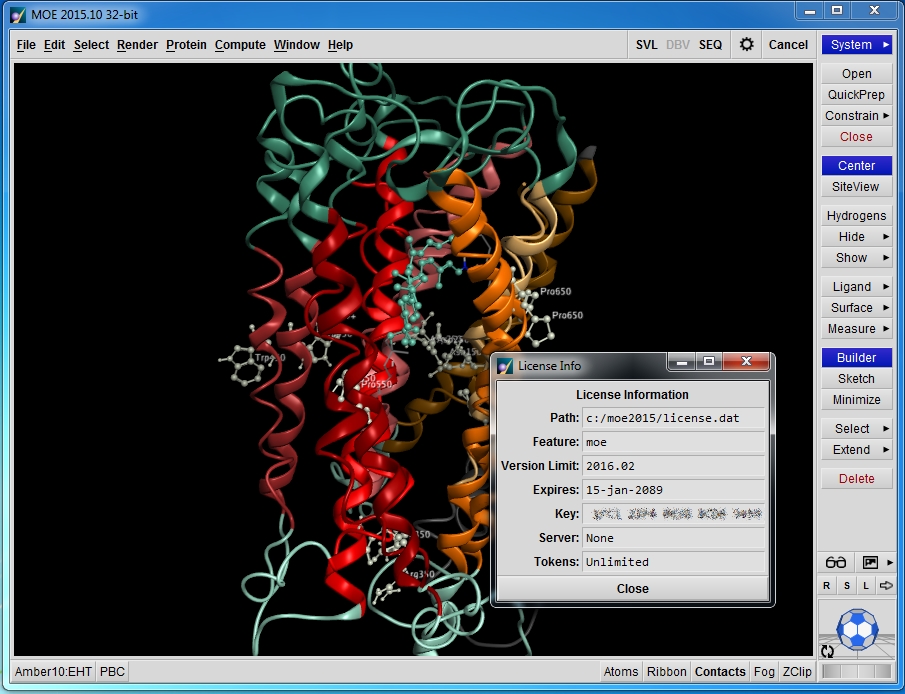The image size is (905, 694).
Task: Toggle the SEQ sequence editor
Action: point(710,44)
